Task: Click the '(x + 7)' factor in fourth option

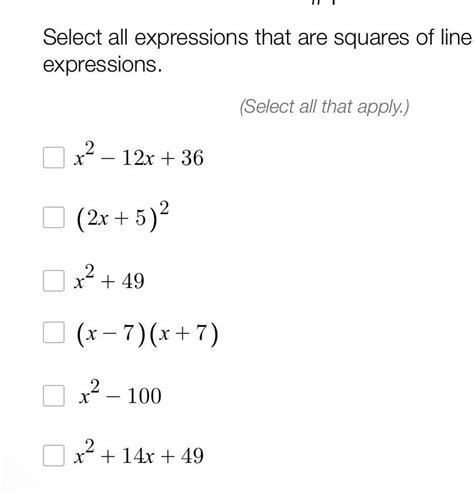Action: tap(184, 334)
